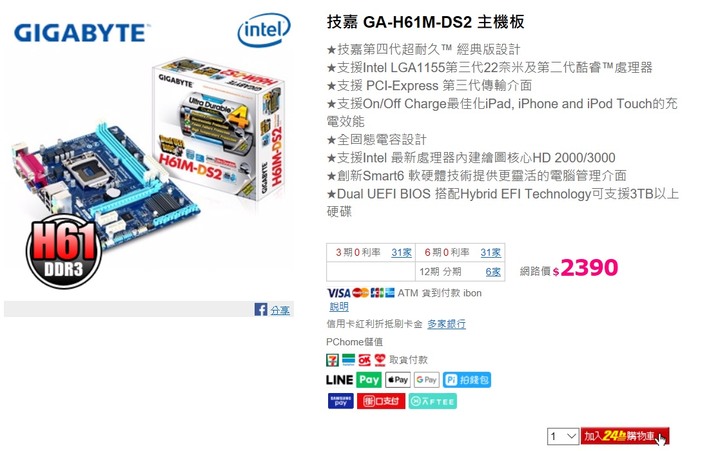Click the 說明 payment explanation link
720x451 pixels.
click(339, 307)
